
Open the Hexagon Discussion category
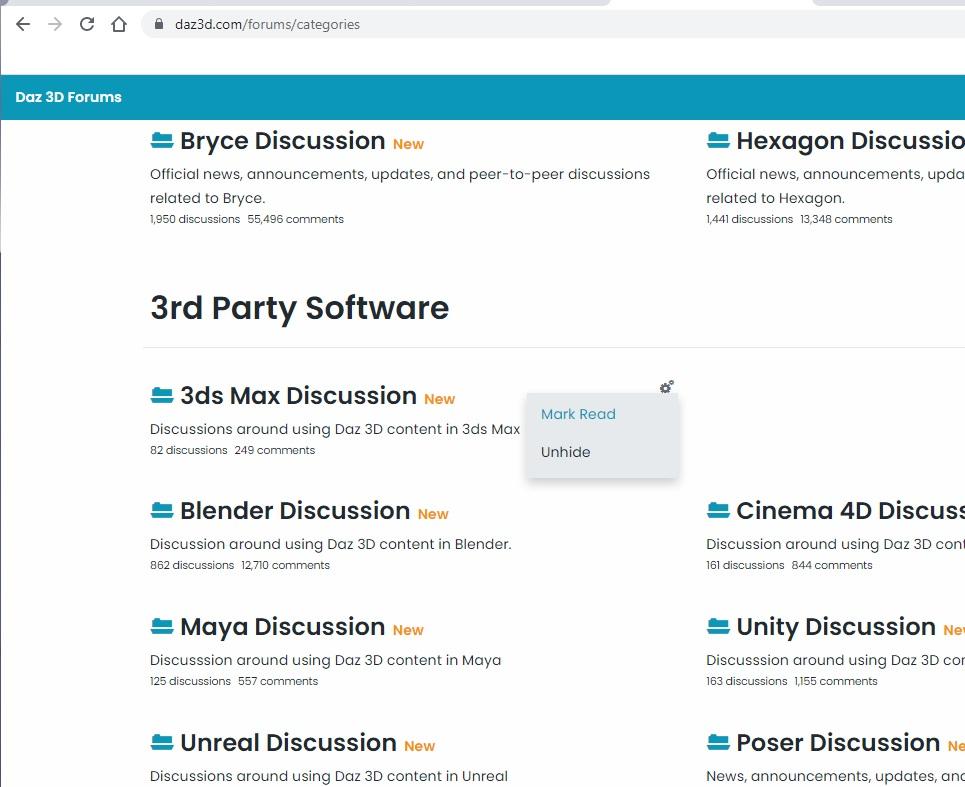(851, 141)
